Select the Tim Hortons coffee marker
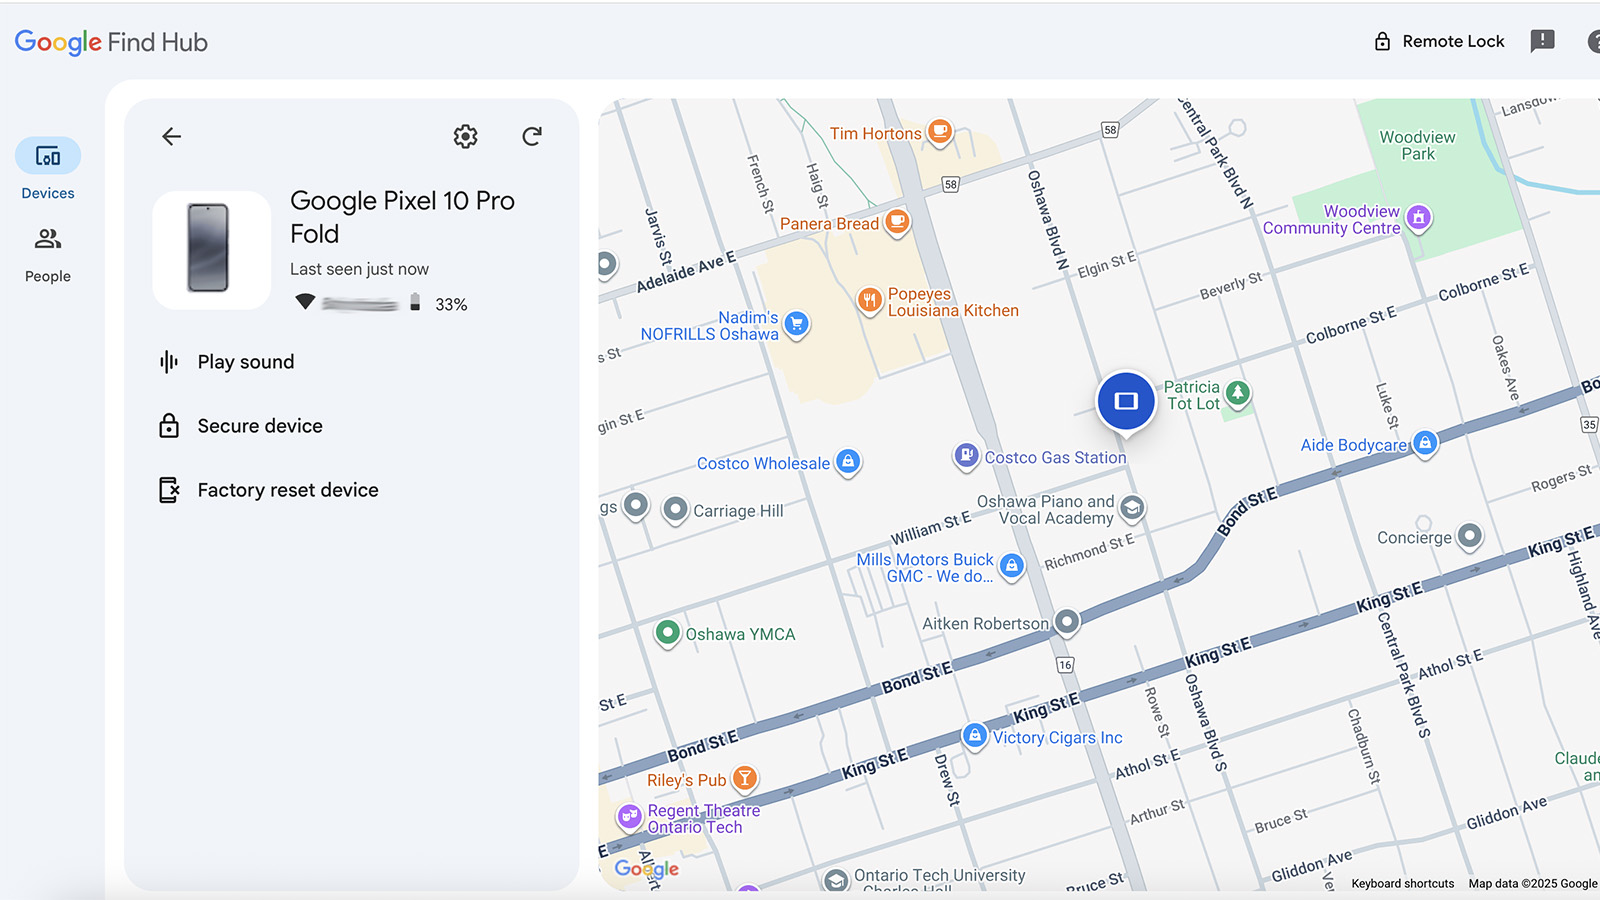This screenshot has height=900, width=1600. point(938,131)
